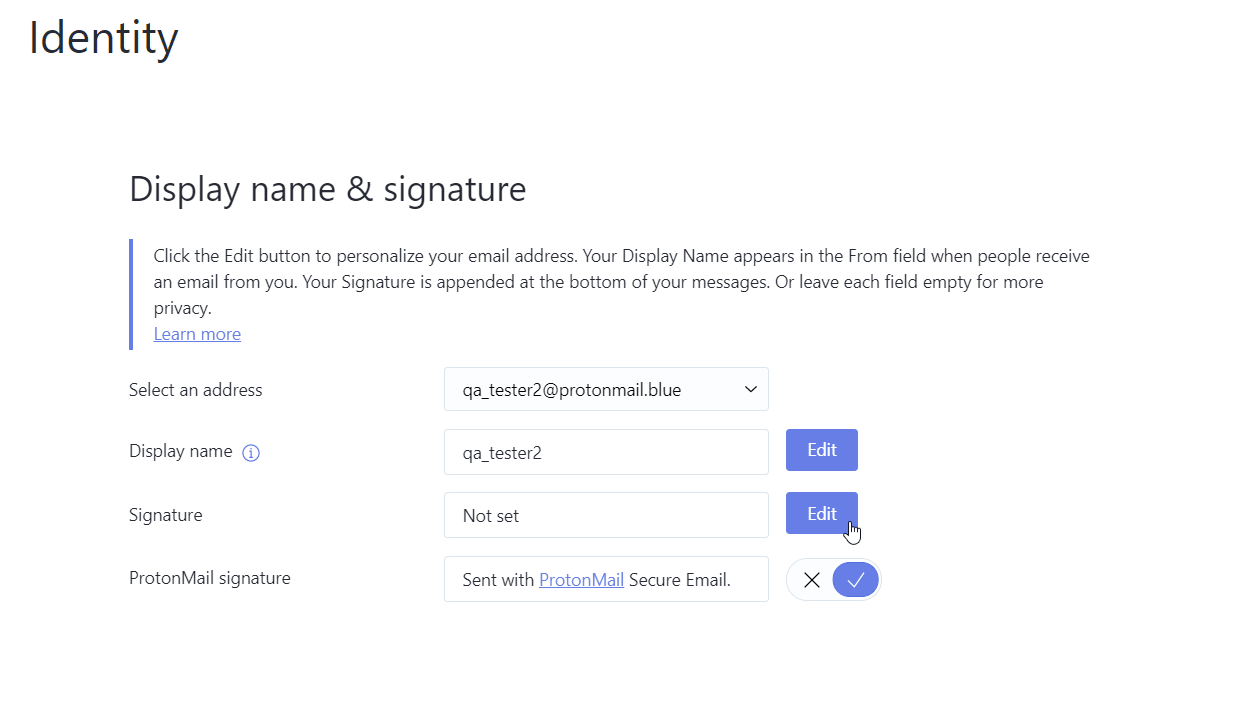Click the 'Sent with ProtonMail Secure Email' preview

tap(606, 579)
